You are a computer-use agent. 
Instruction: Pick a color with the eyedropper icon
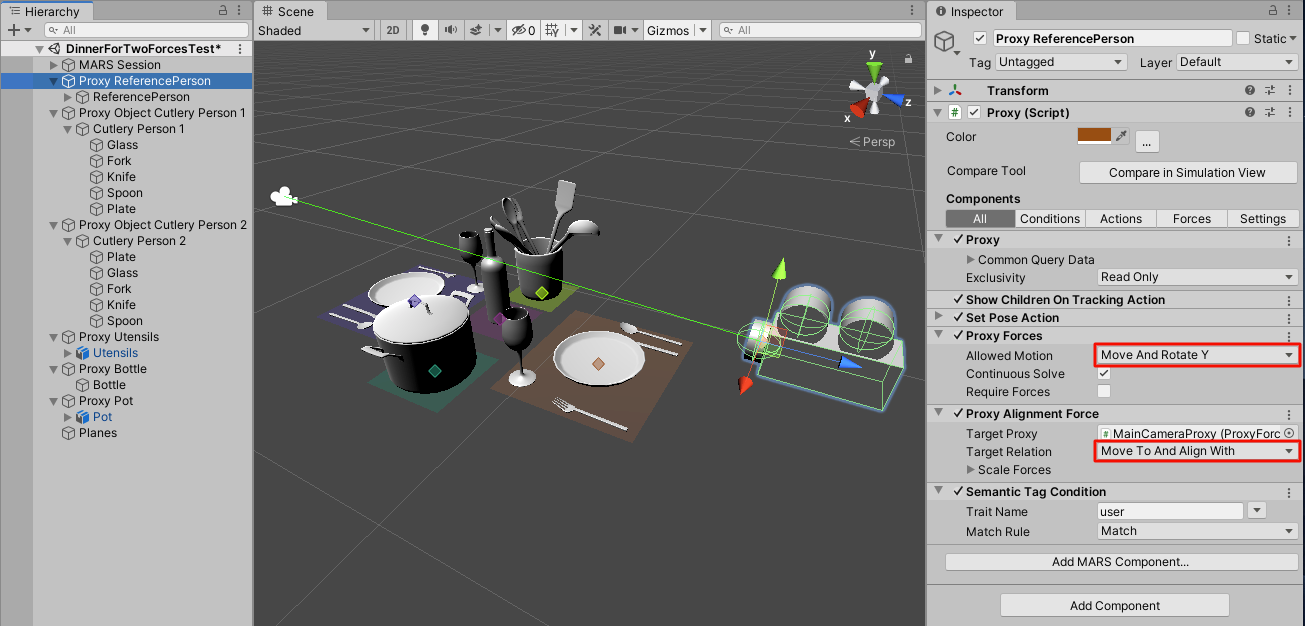1122,137
